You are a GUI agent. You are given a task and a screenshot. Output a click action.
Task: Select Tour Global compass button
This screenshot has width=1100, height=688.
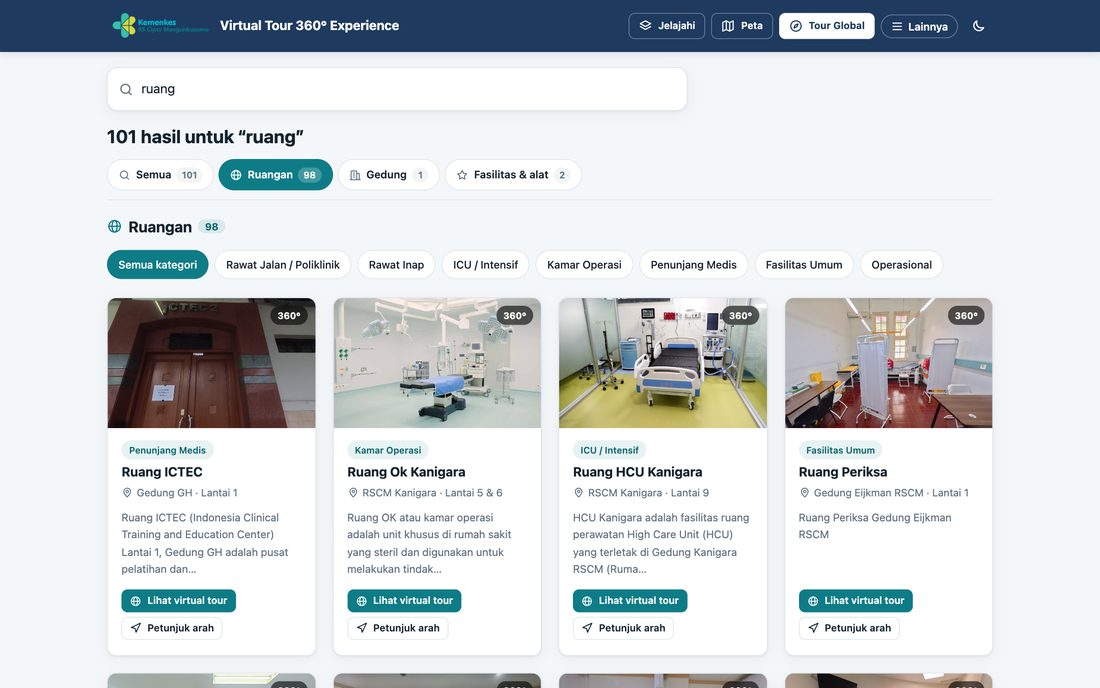tap(826, 26)
